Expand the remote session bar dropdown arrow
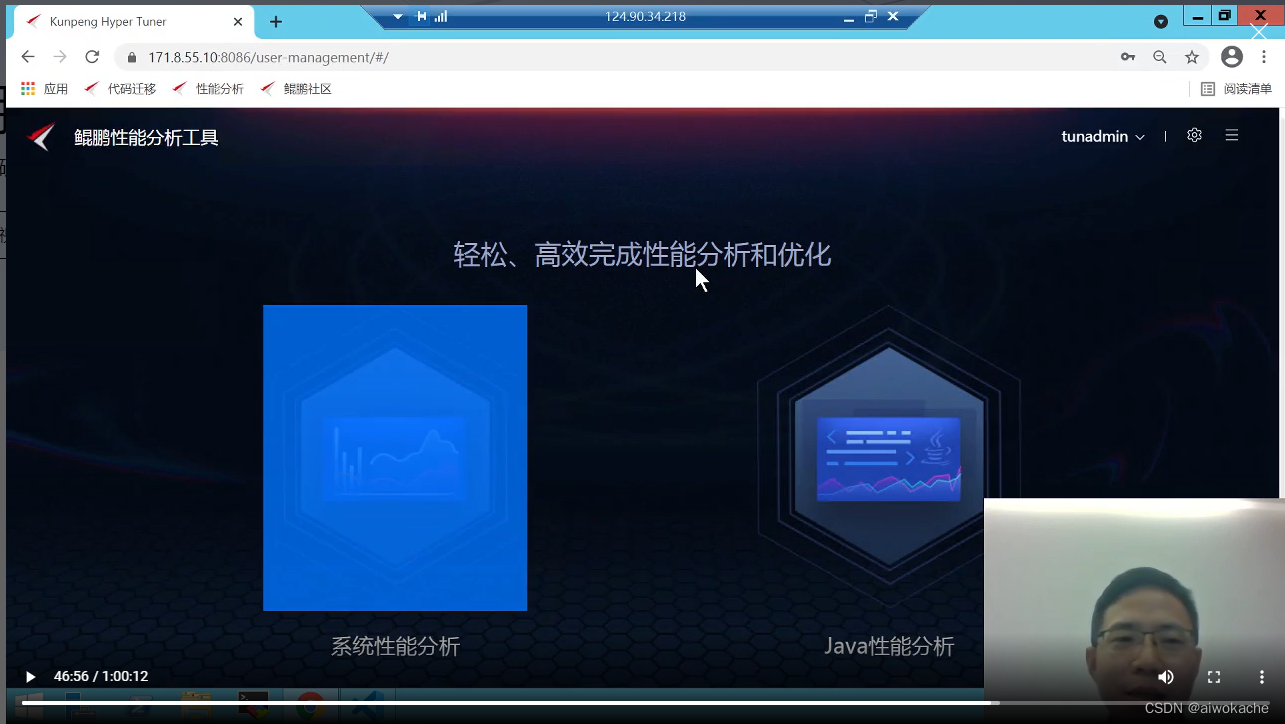Screen dimensions: 1285x724 398,17
